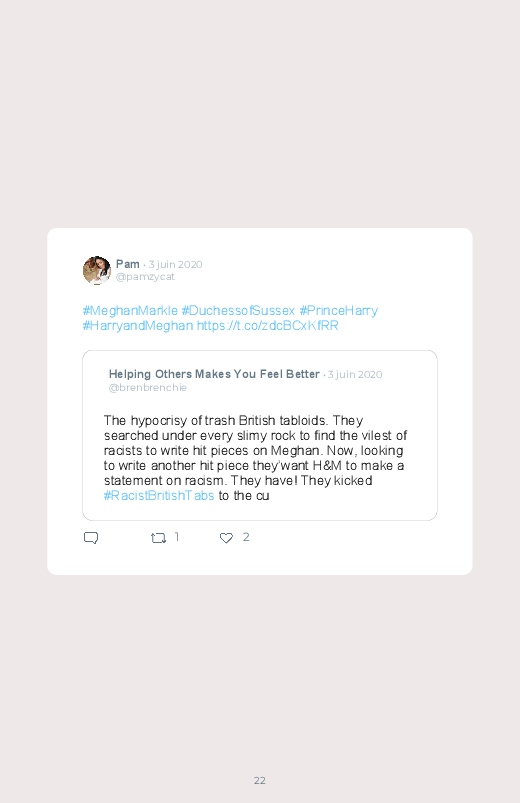Open Pam's profile picture
The width and height of the screenshot is (520, 803).
97,270
